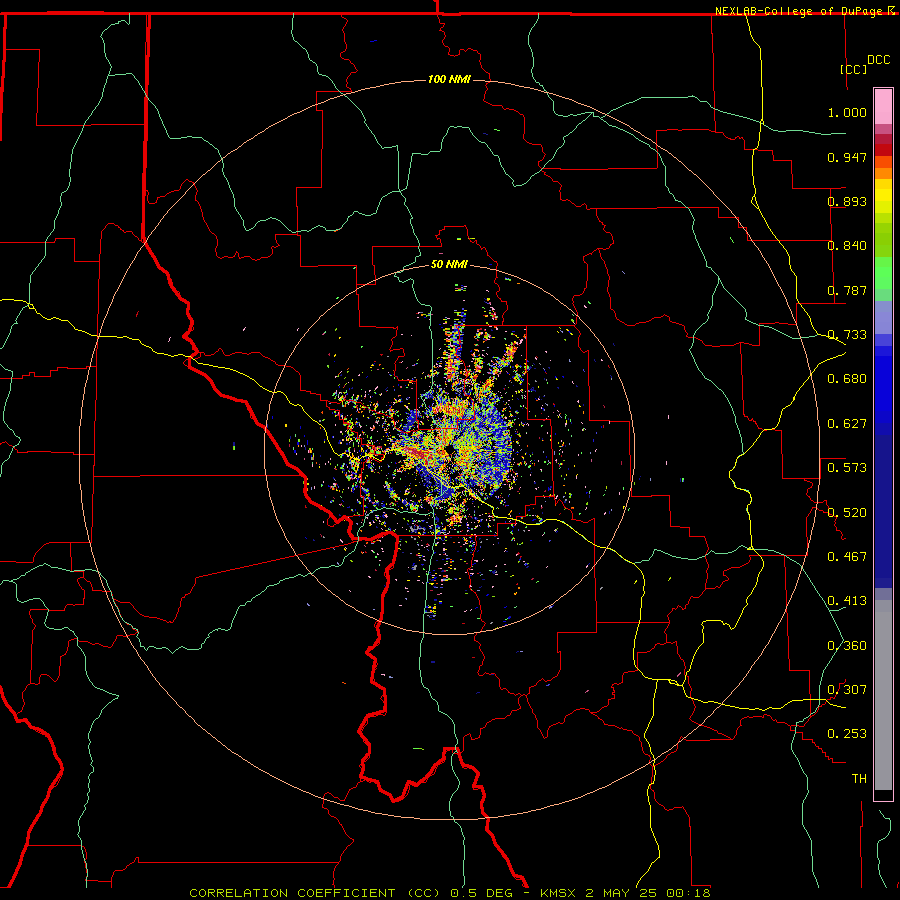
Task: Select the 0.253 legend value
Action: click(x=847, y=734)
